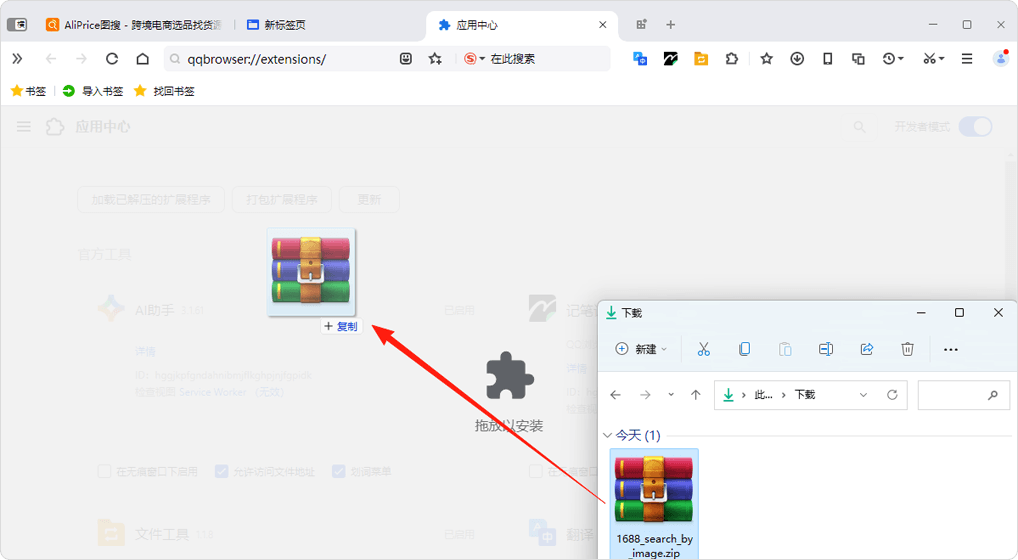The image size is (1018, 560).
Task: Open the Explorer address bar history dropdown
Action: (863, 395)
